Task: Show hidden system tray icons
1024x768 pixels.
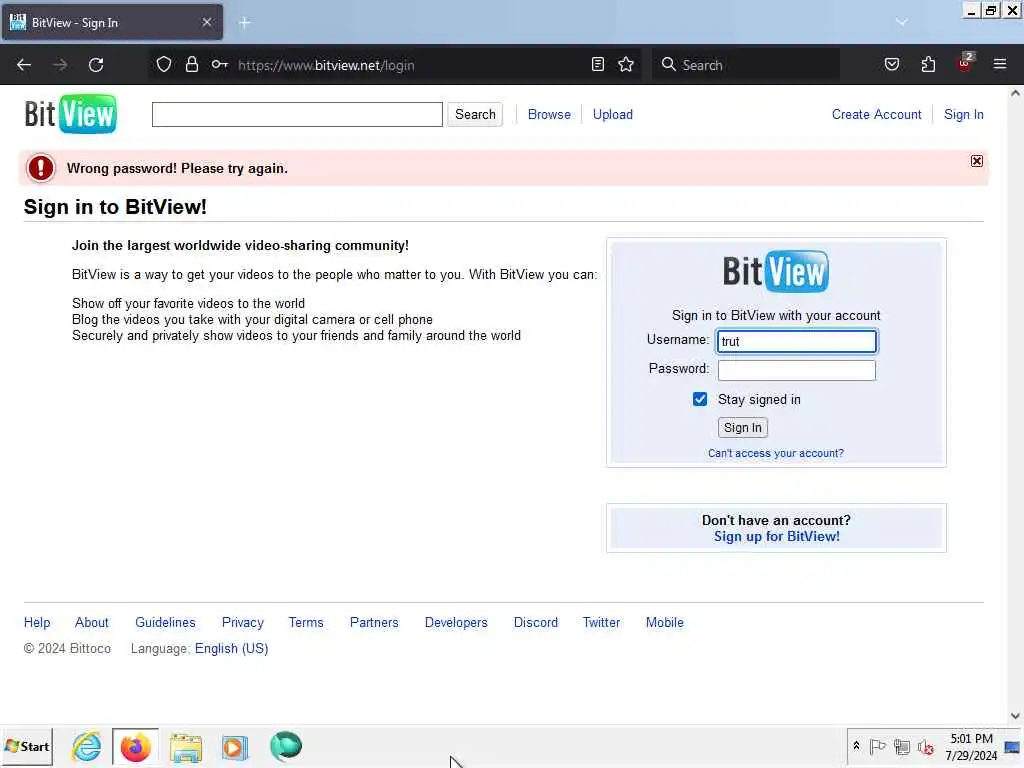Action: coord(856,746)
